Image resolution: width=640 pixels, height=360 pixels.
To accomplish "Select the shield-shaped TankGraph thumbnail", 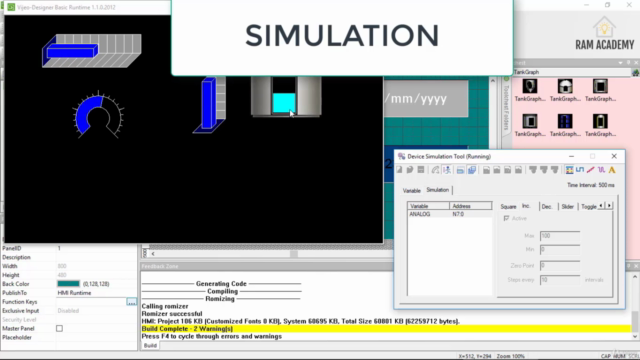I will [530, 86].
